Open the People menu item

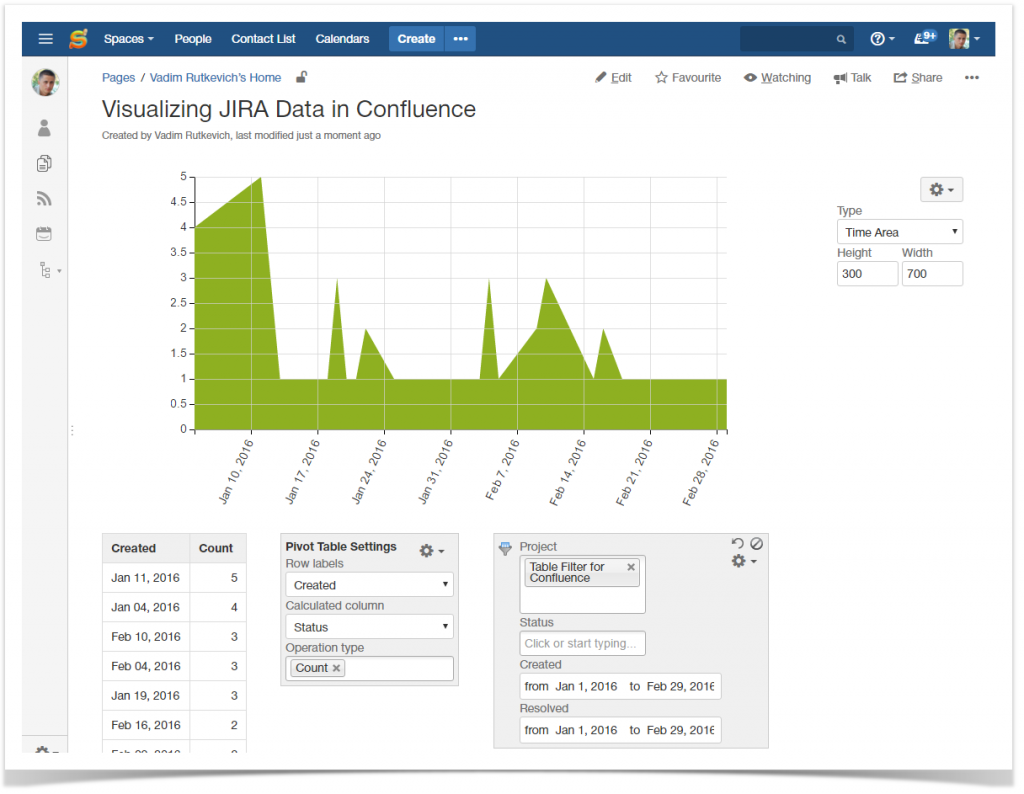click(x=192, y=39)
